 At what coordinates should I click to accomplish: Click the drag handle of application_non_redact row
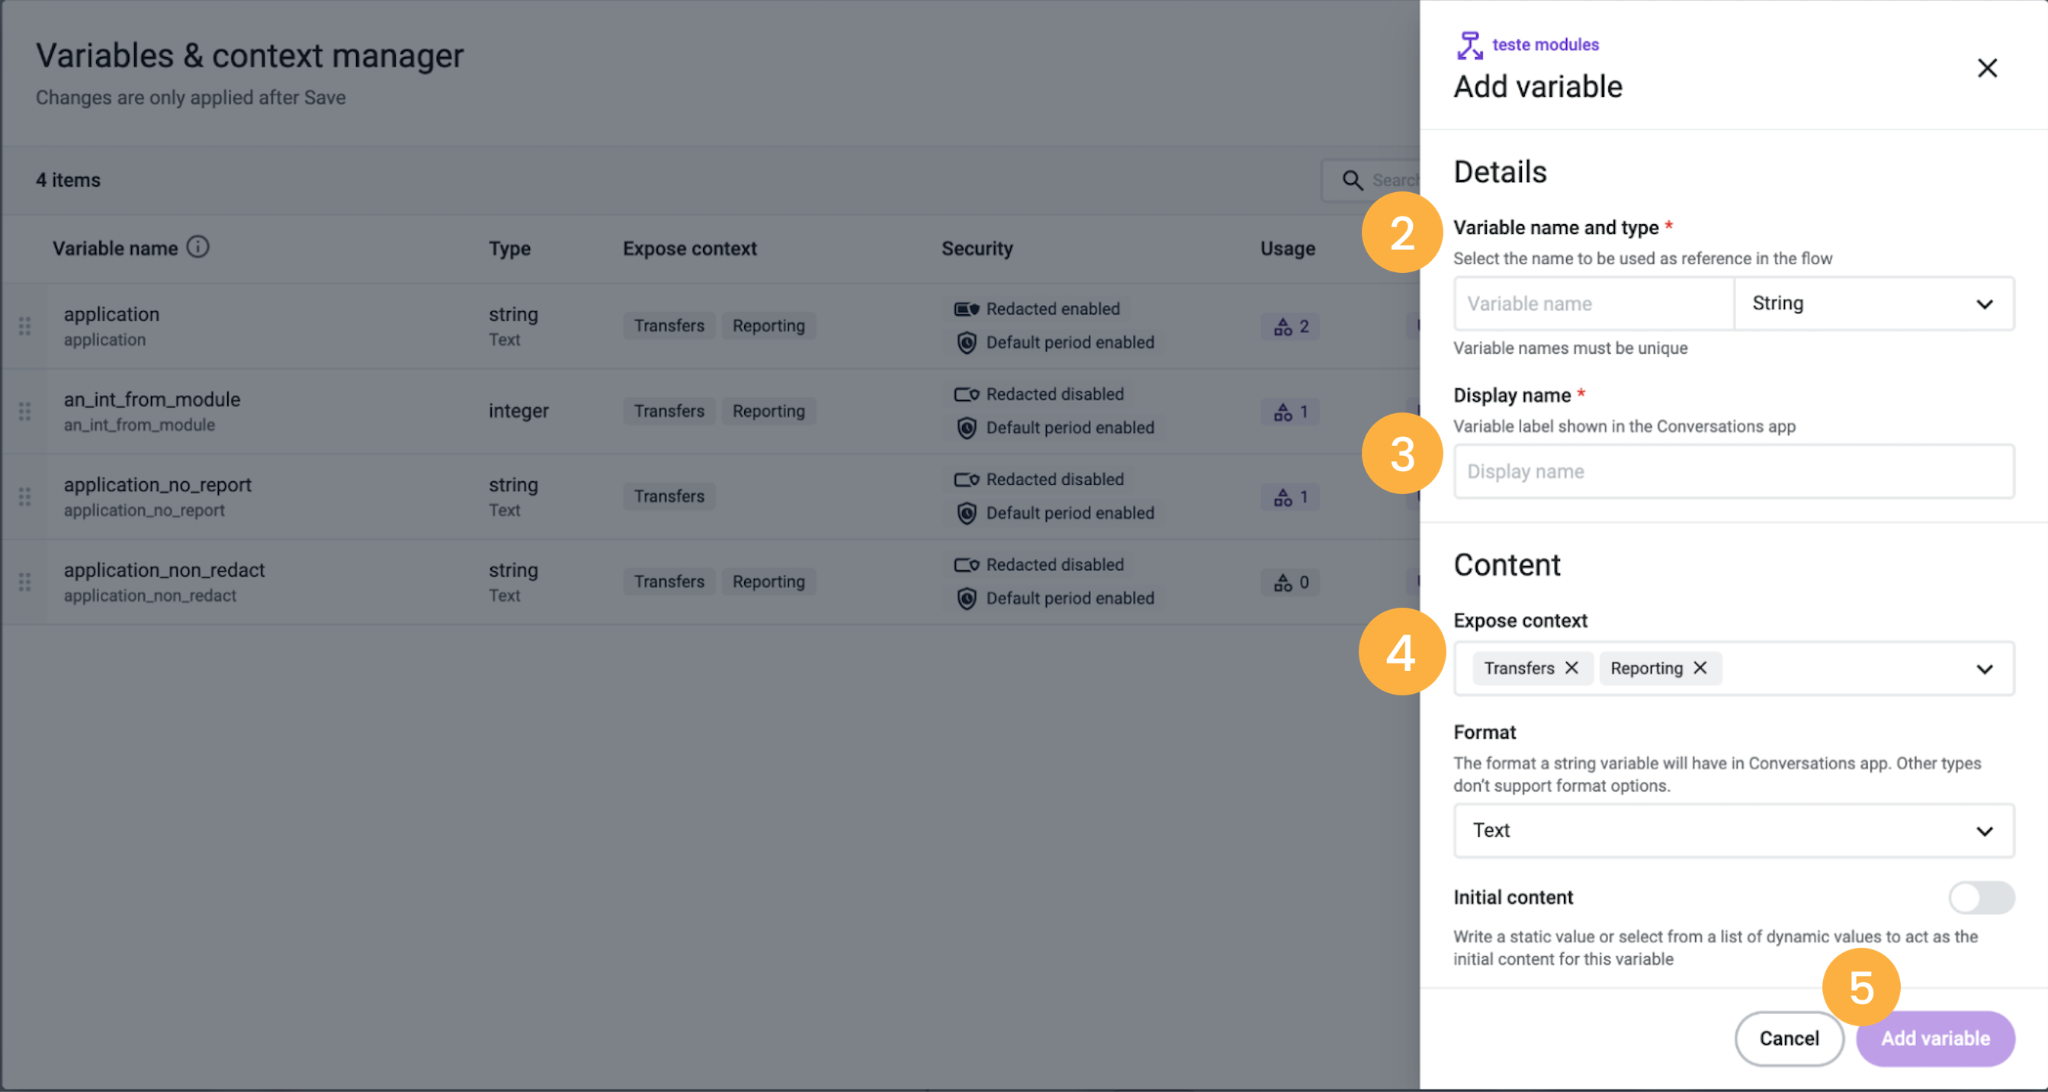[25, 582]
